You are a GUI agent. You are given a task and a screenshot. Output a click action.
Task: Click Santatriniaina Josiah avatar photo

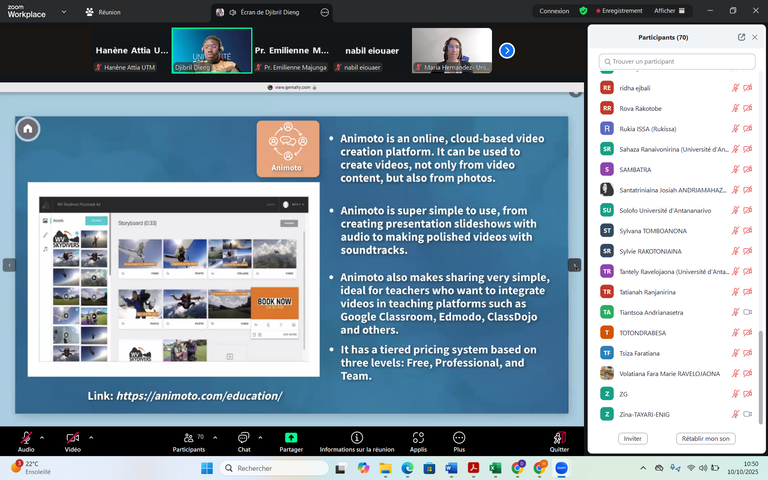(607, 190)
